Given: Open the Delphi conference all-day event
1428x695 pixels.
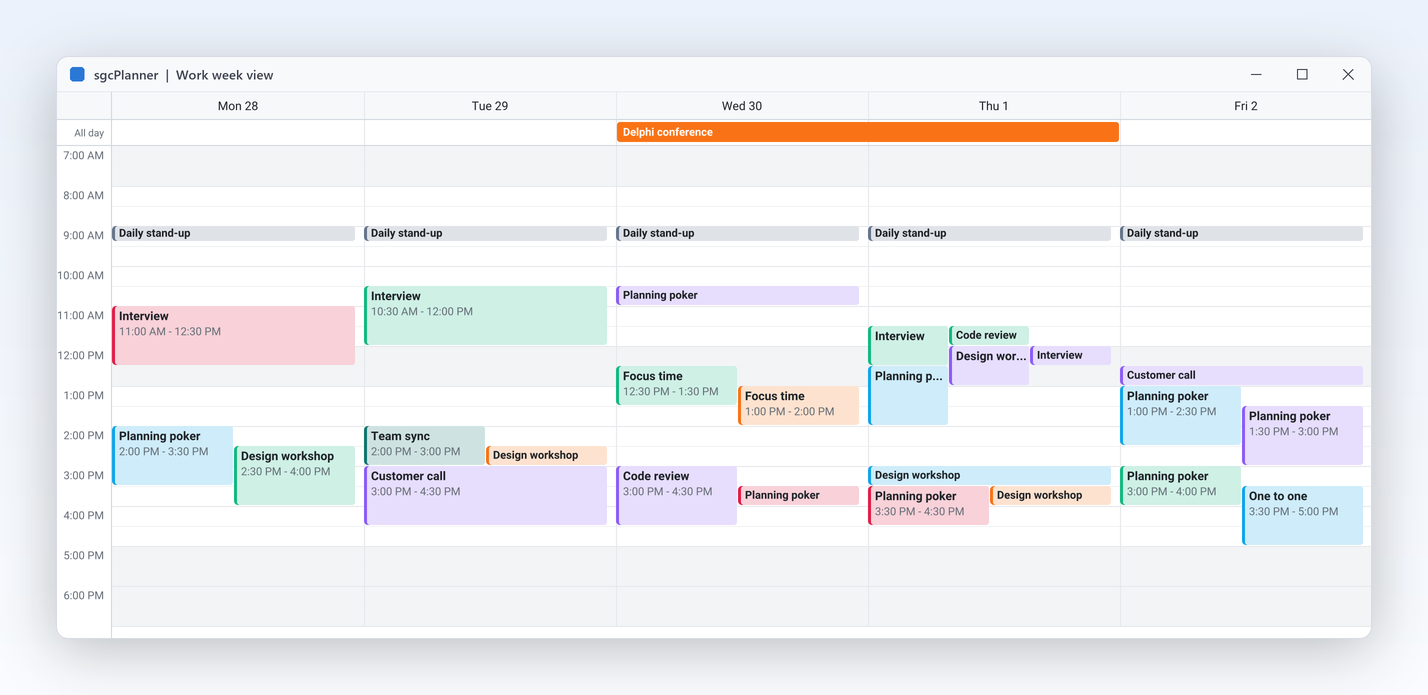Looking at the screenshot, I should tap(868, 132).
